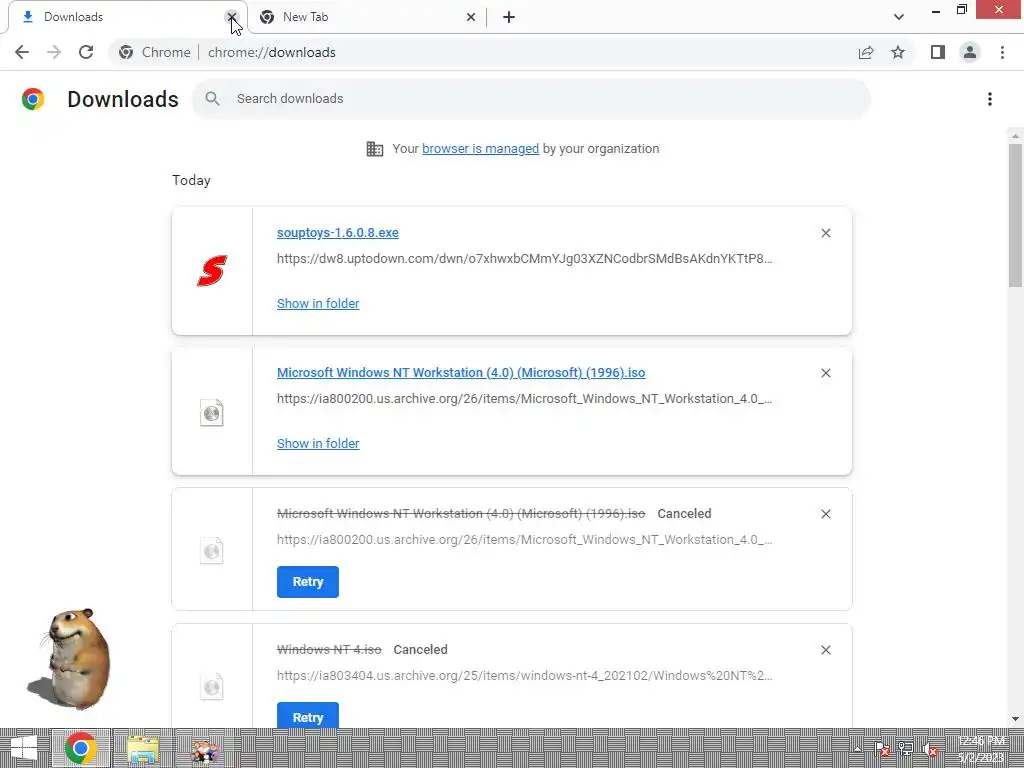Open the profile avatar menu
Screen dimensions: 1024x768
(970, 52)
